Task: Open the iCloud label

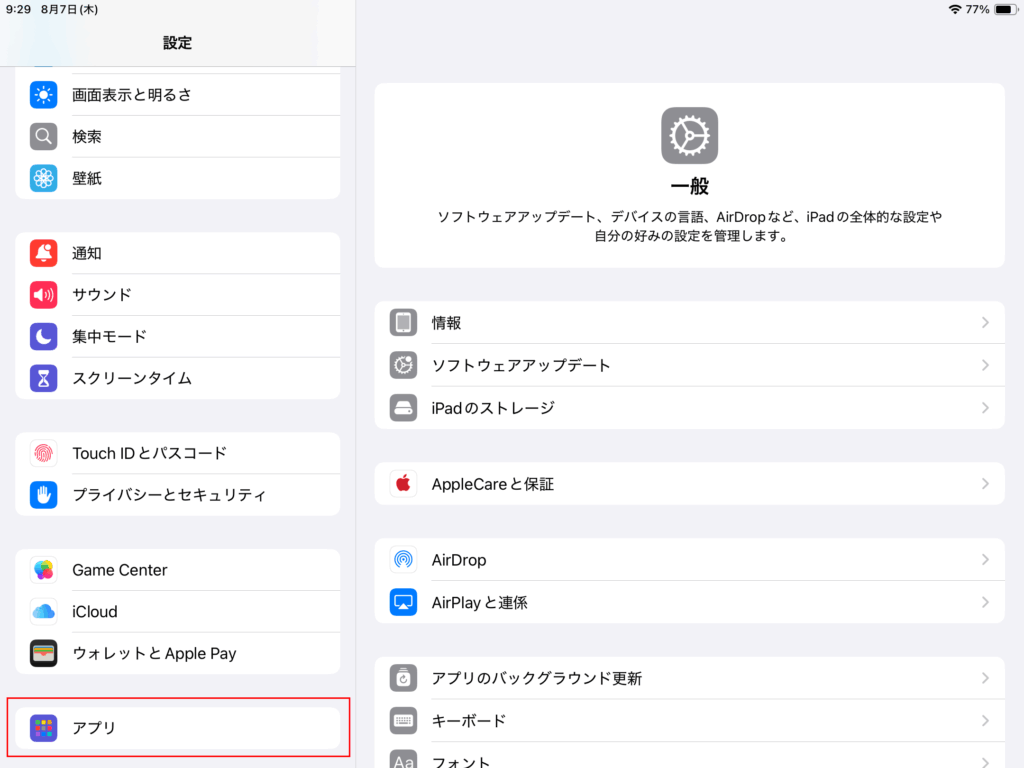Action: pos(95,612)
